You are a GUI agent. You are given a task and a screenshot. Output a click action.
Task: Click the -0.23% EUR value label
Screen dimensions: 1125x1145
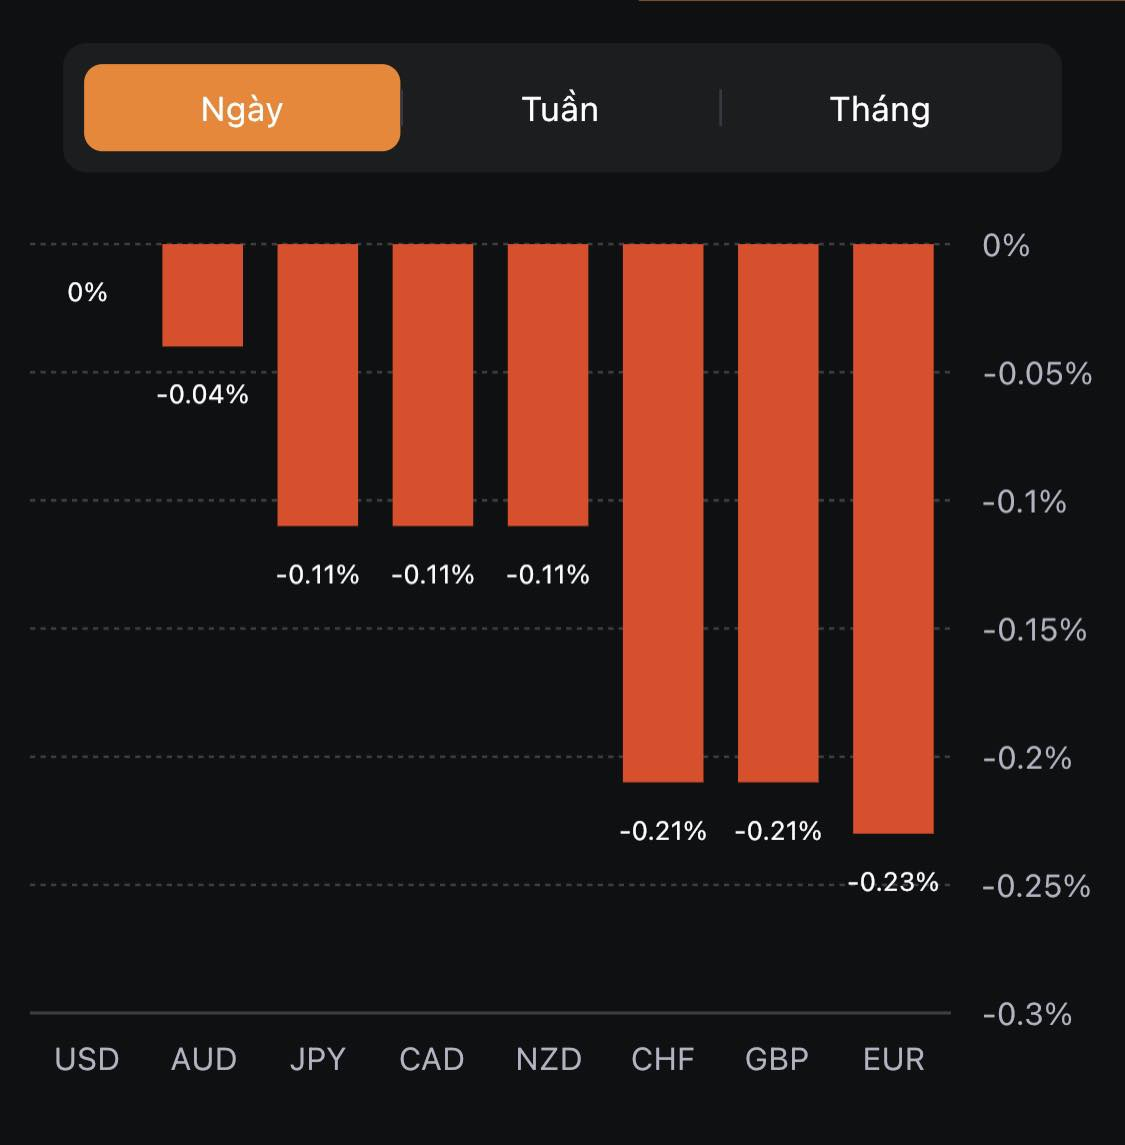pos(893,882)
